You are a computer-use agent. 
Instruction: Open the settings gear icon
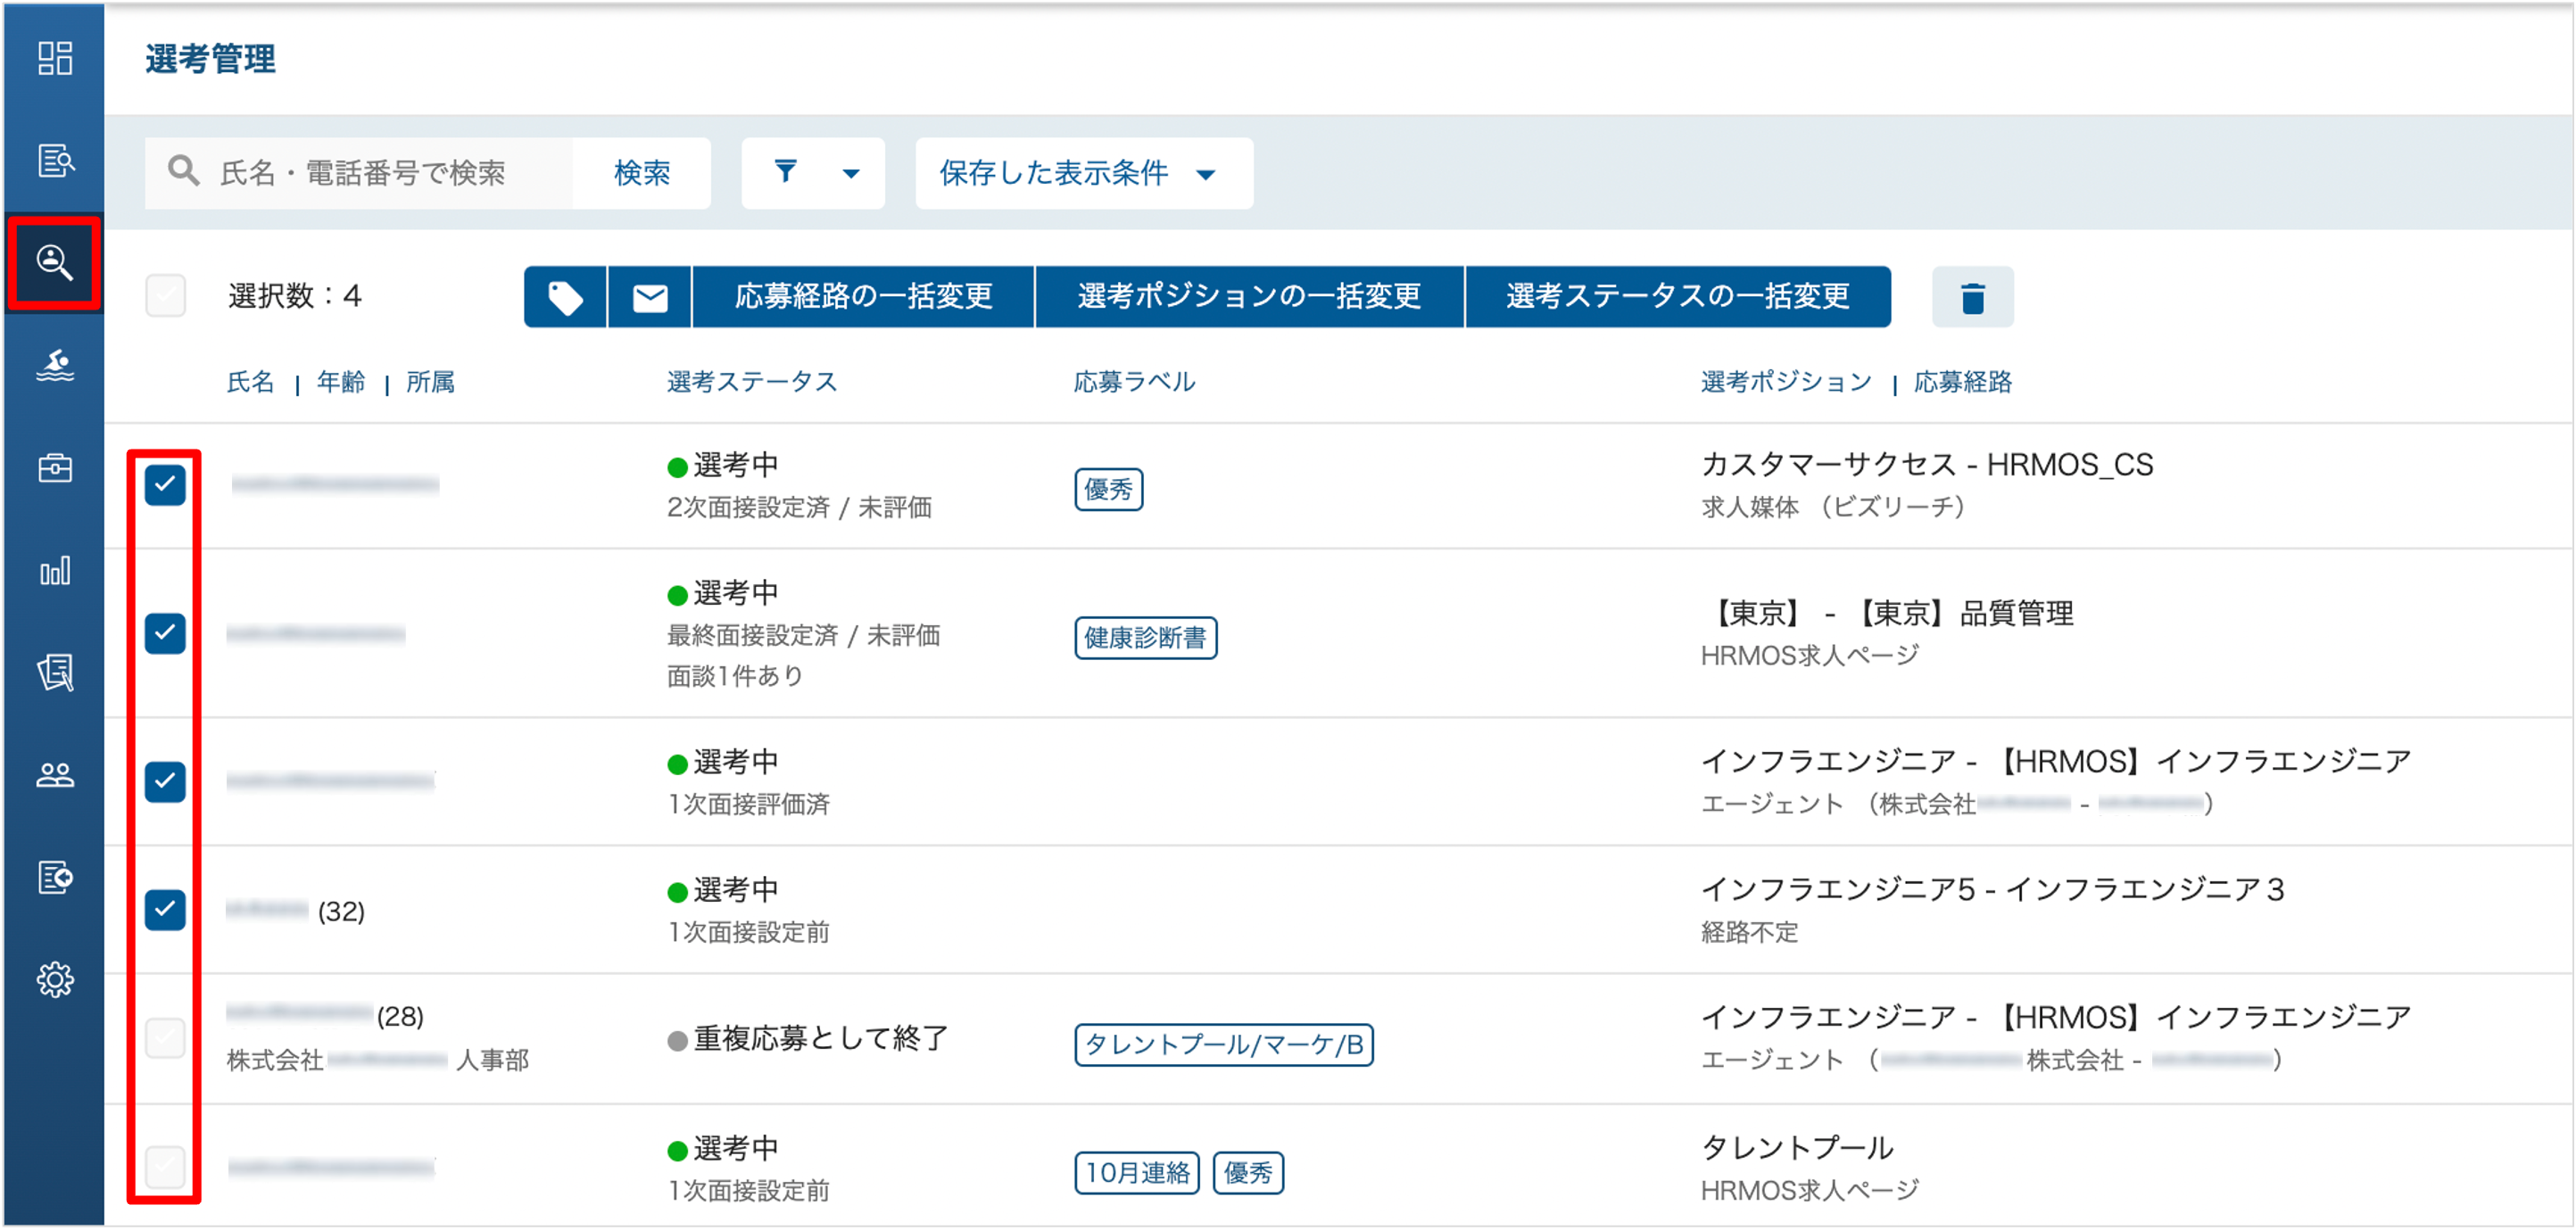[55, 980]
